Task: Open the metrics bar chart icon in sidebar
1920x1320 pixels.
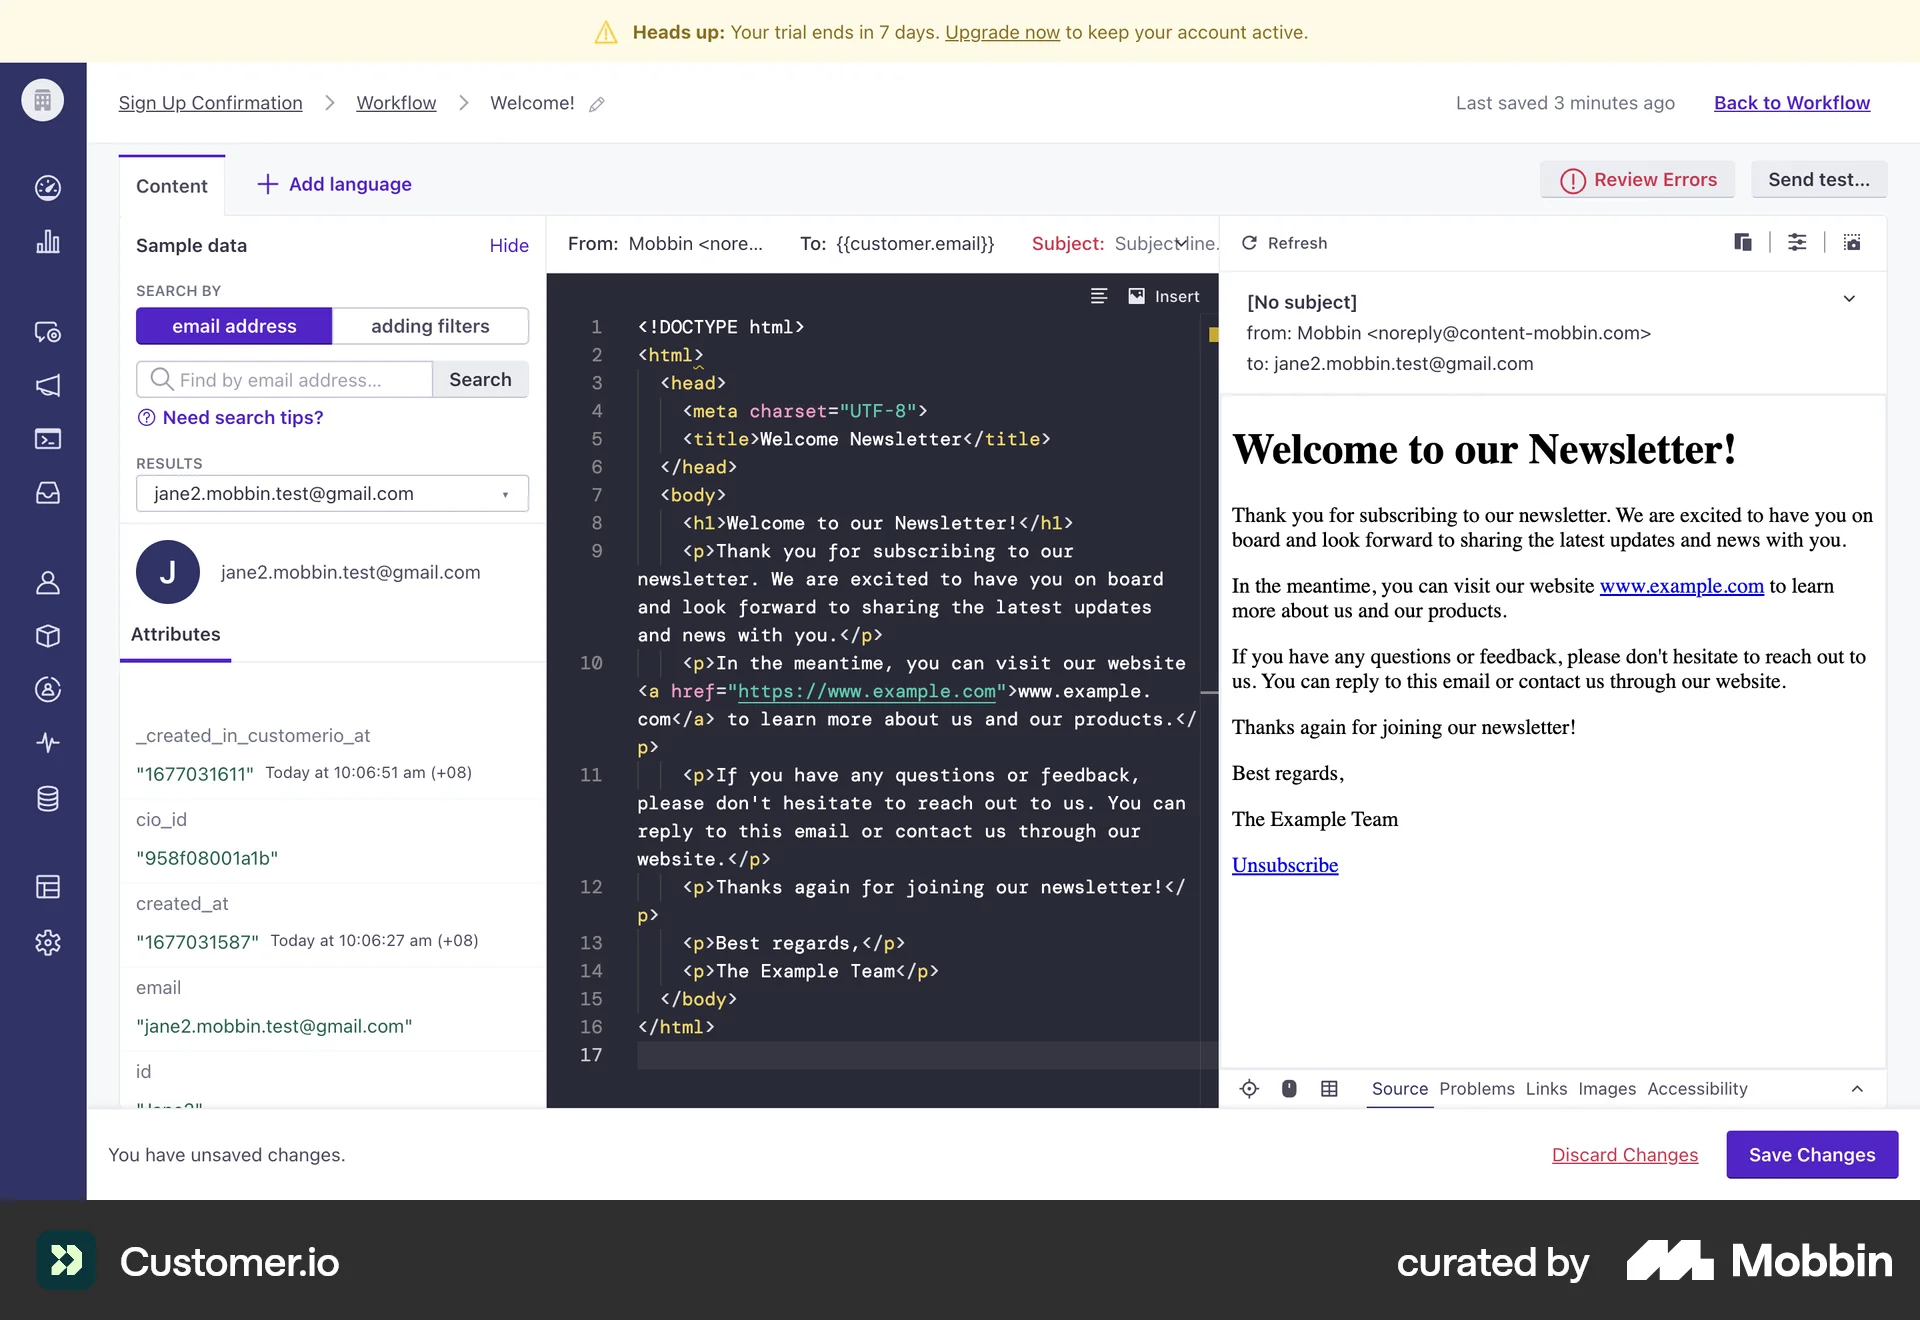Action: coord(46,241)
